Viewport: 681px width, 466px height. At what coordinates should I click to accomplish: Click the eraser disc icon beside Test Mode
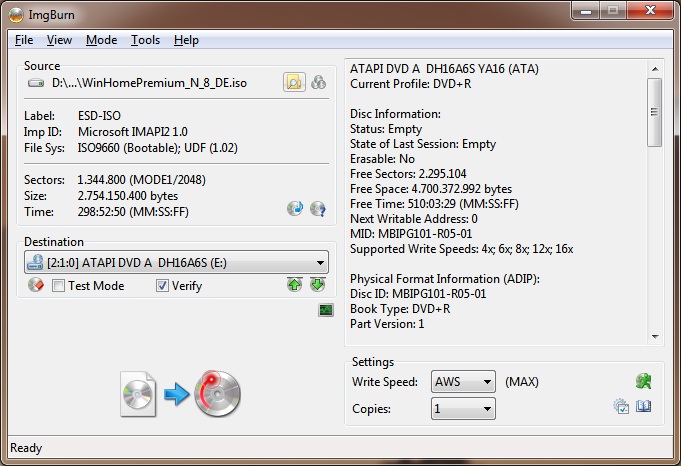[x=36, y=286]
